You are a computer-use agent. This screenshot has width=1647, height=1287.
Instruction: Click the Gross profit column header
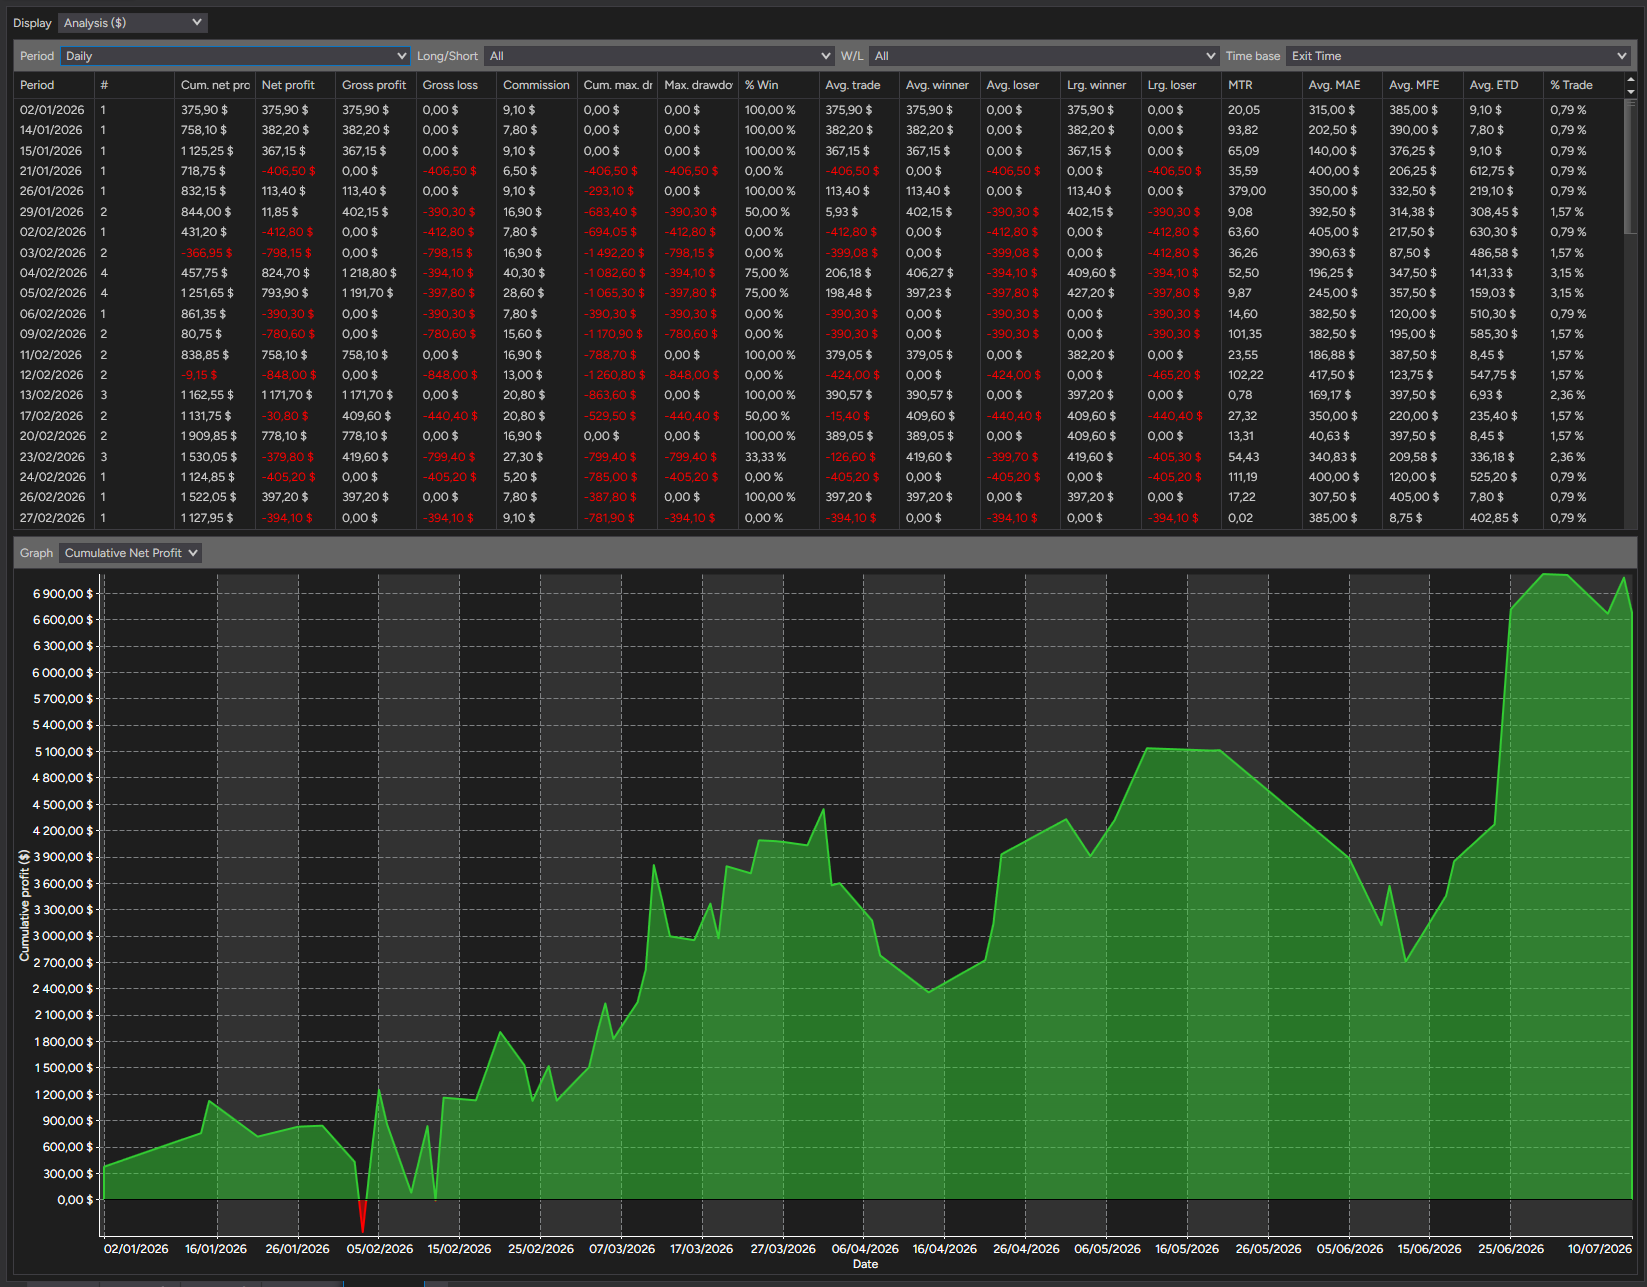[x=376, y=85]
